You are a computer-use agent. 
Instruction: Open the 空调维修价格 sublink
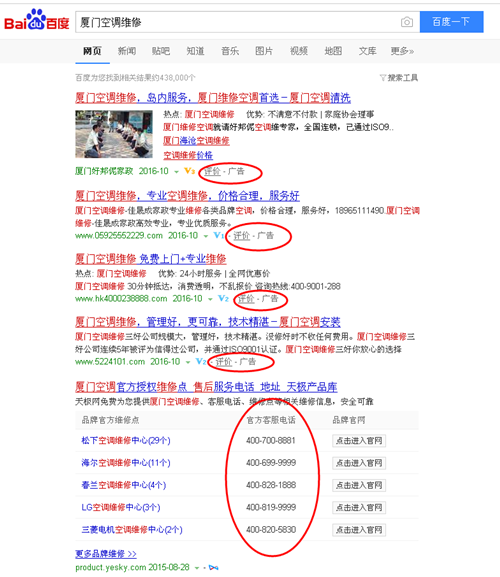pyautogui.click(x=188, y=155)
